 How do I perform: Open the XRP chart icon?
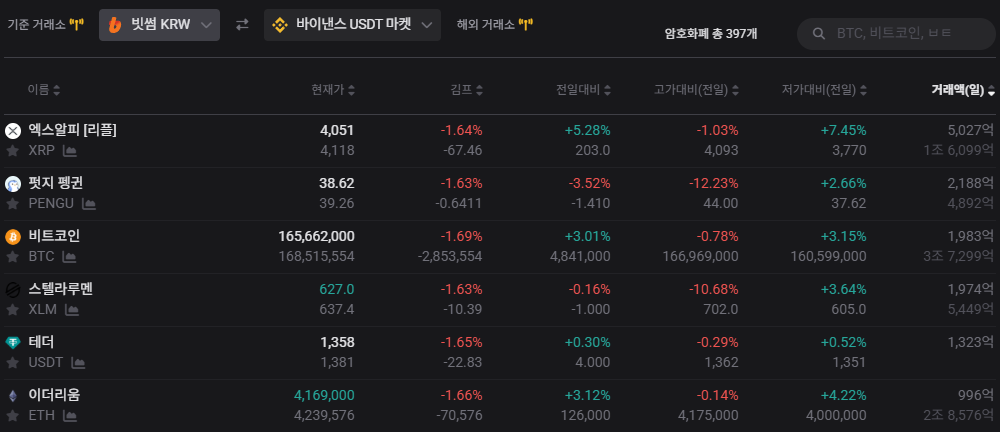coord(70,151)
